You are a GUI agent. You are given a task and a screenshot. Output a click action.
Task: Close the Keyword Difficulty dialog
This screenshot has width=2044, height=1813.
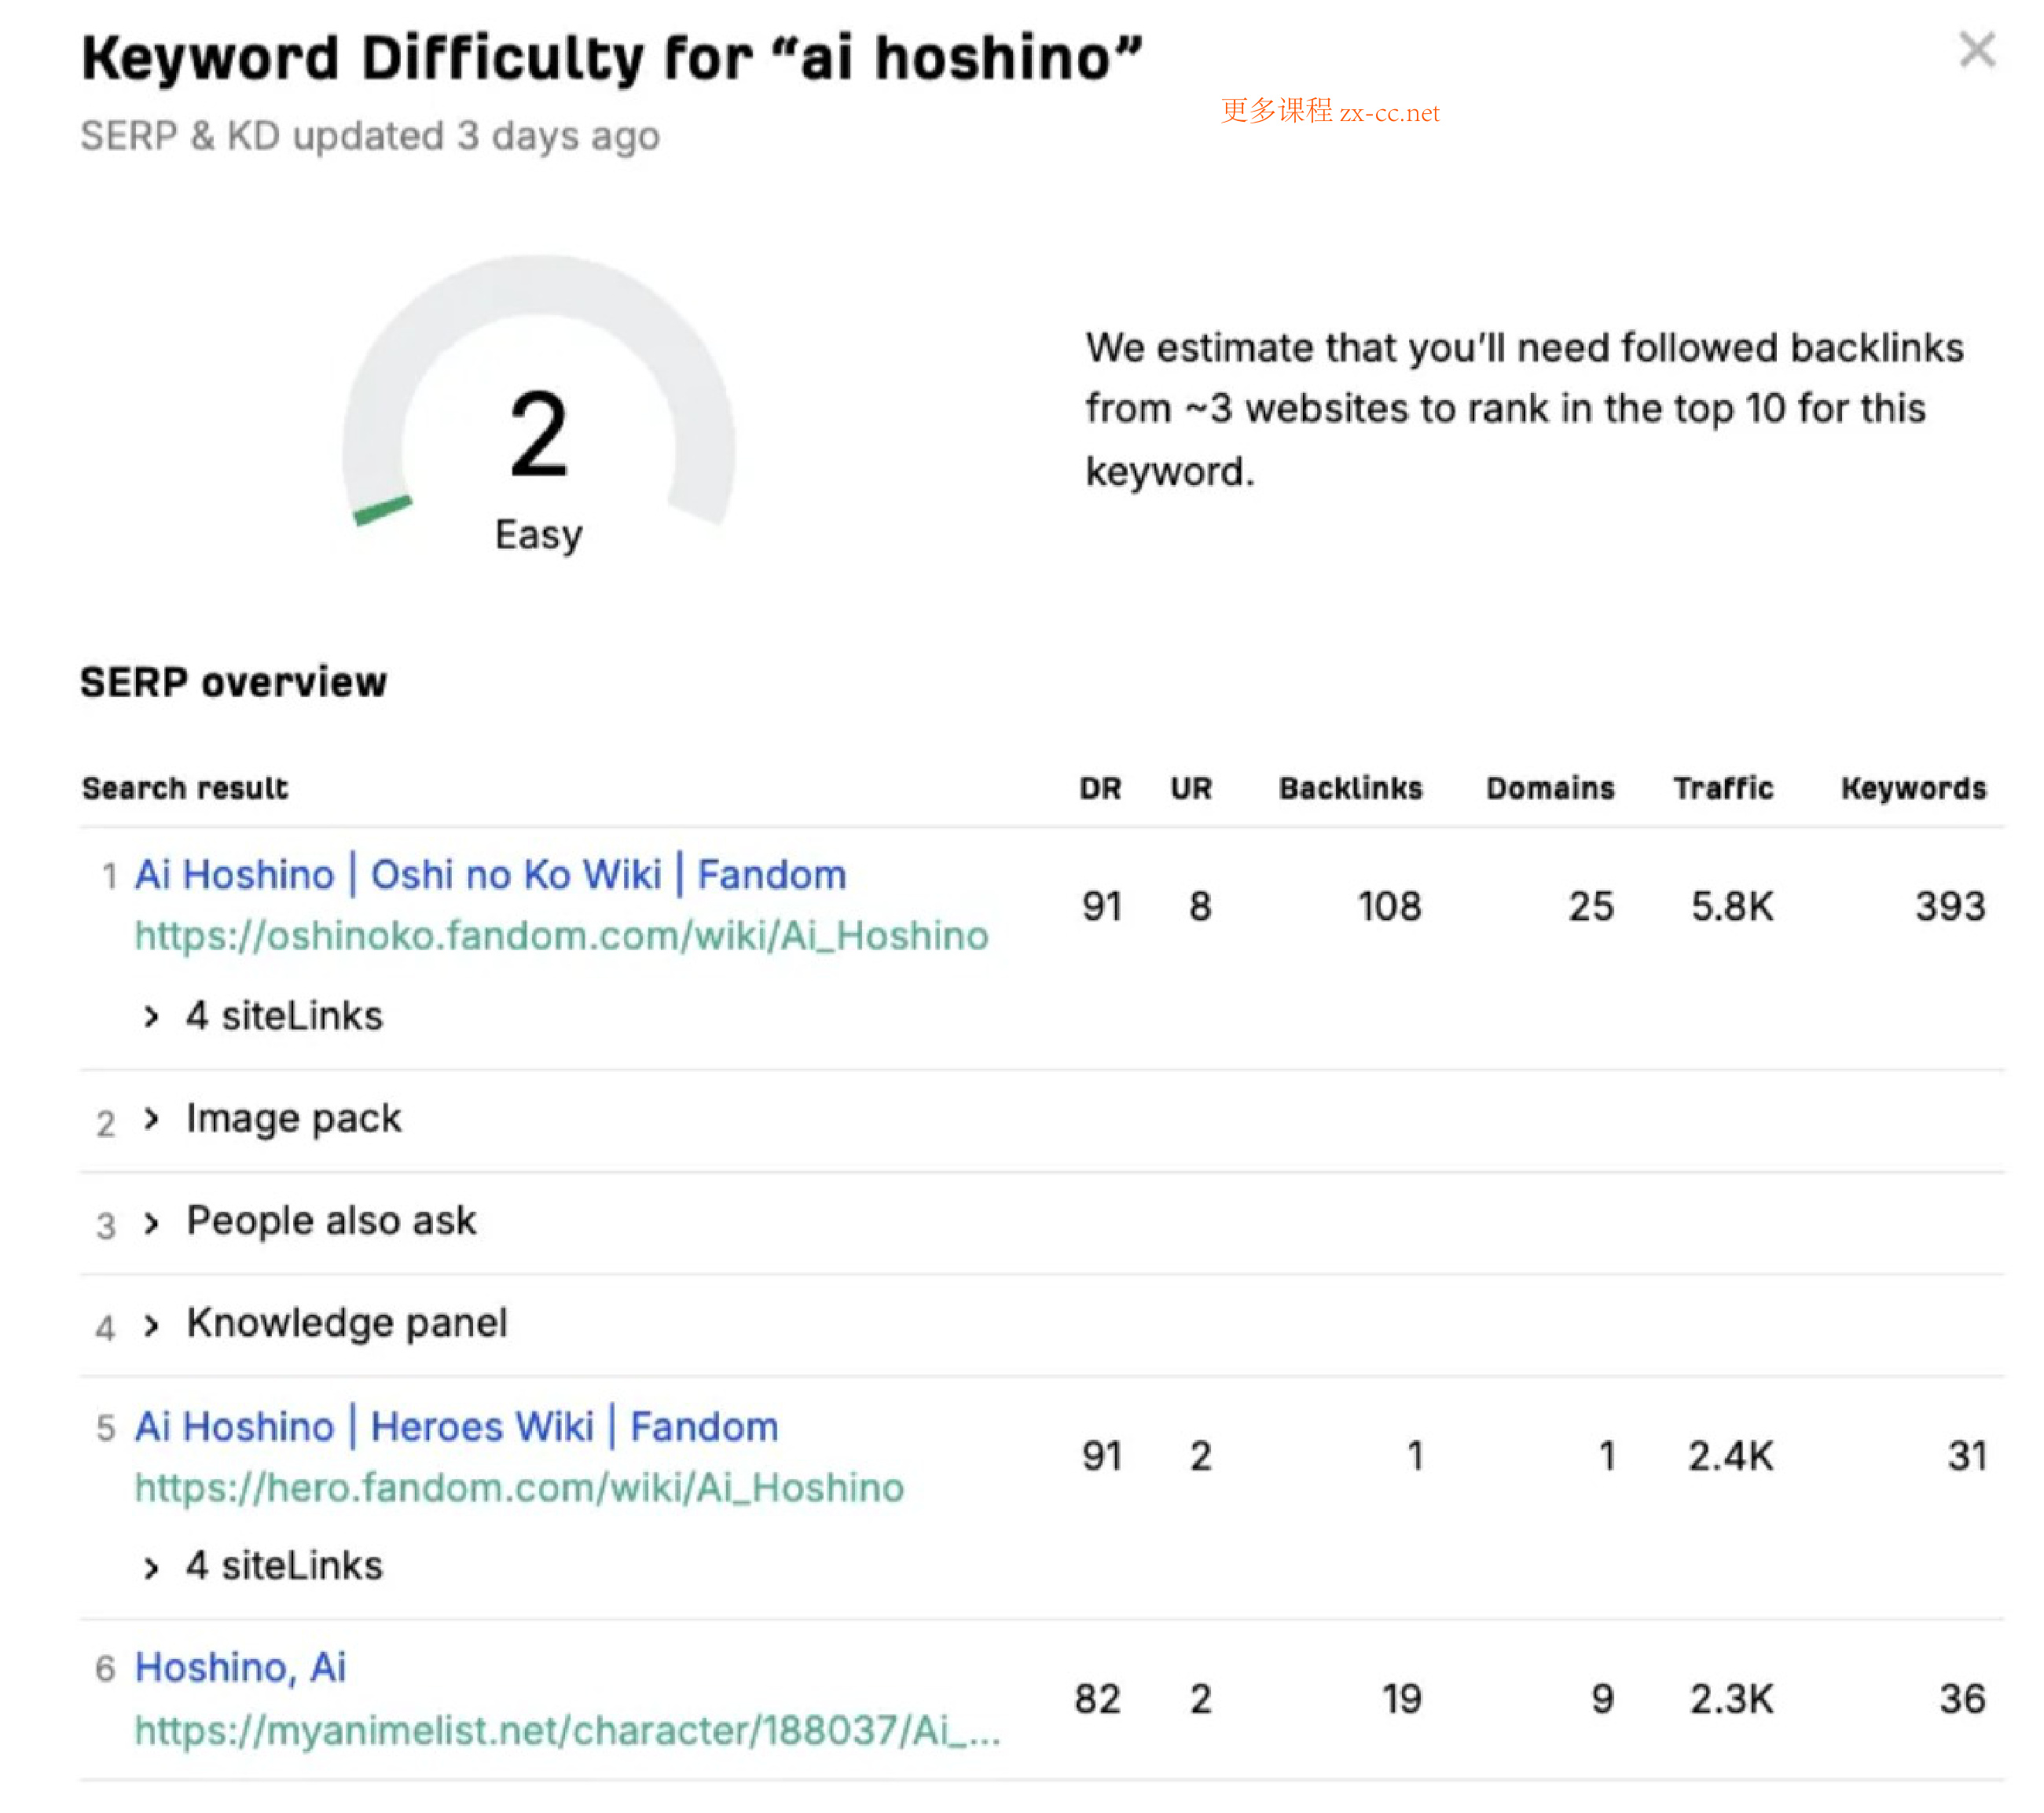tap(1976, 50)
